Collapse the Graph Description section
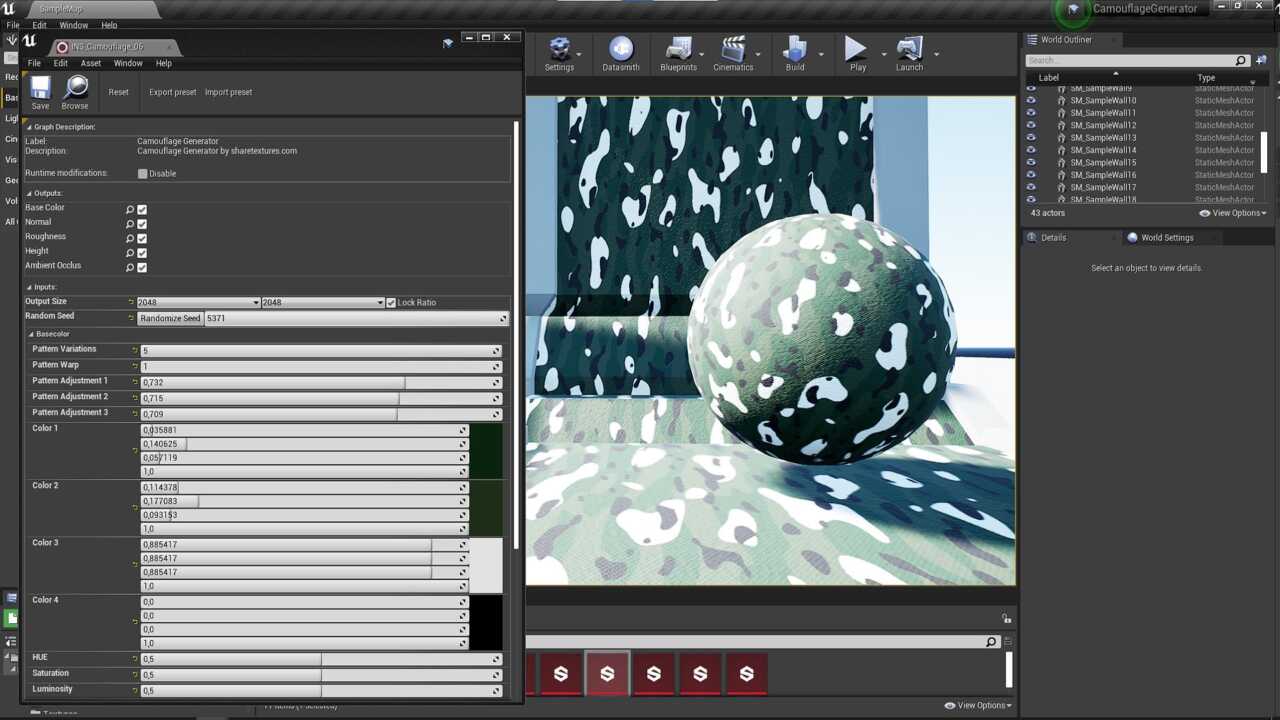The image size is (1280, 720). [x=29, y=127]
